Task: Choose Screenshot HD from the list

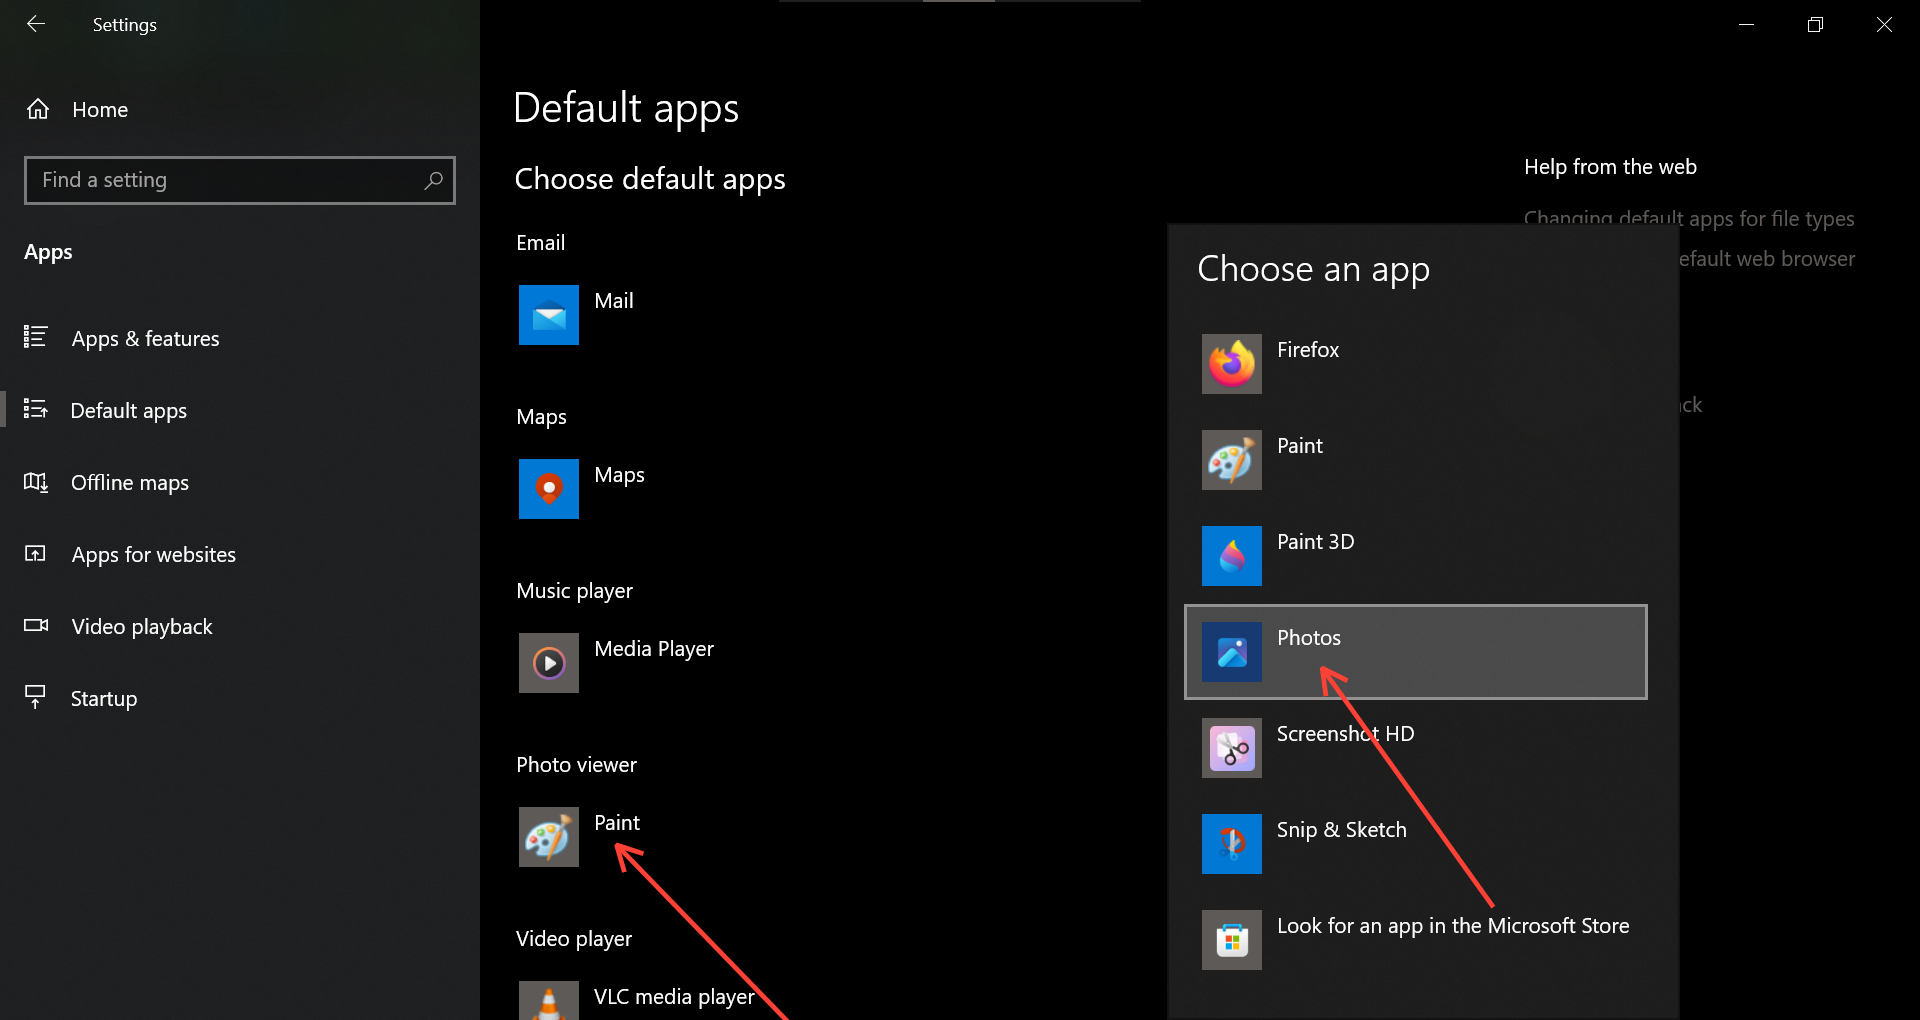Action: pyautogui.click(x=1416, y=748)
